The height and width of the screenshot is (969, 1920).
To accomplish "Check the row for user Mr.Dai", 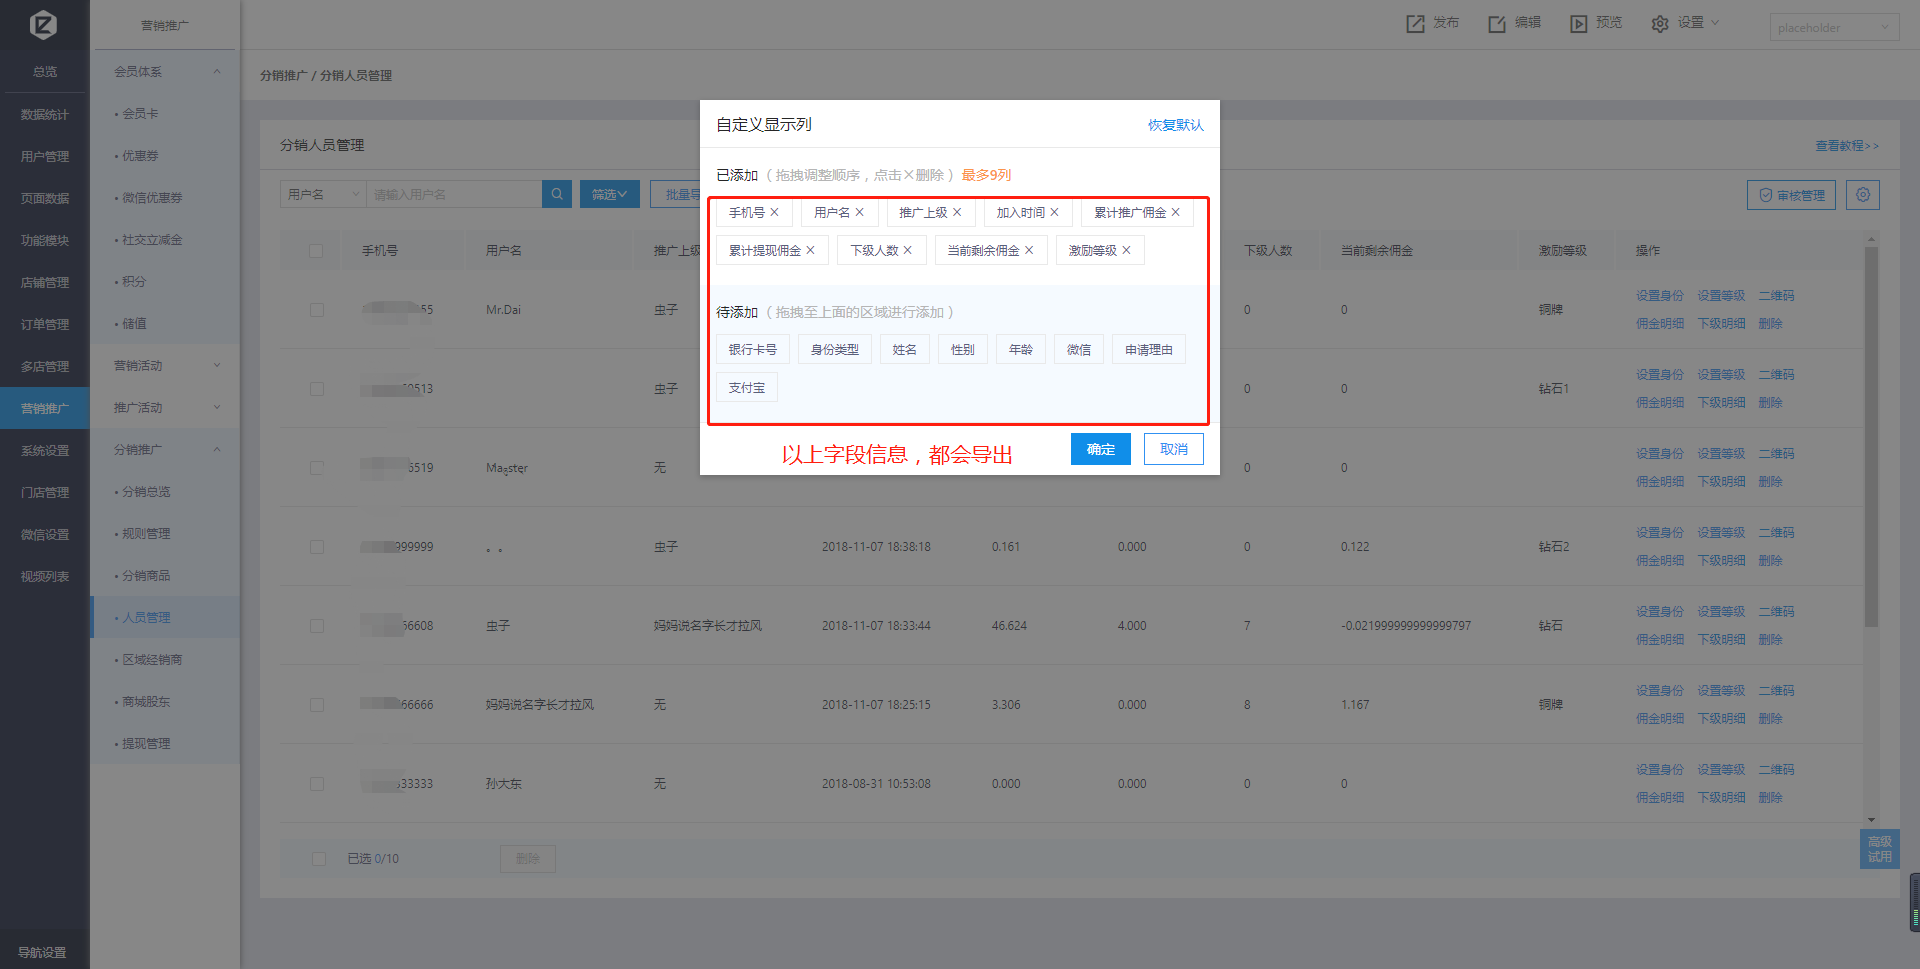I will [317, 310].
